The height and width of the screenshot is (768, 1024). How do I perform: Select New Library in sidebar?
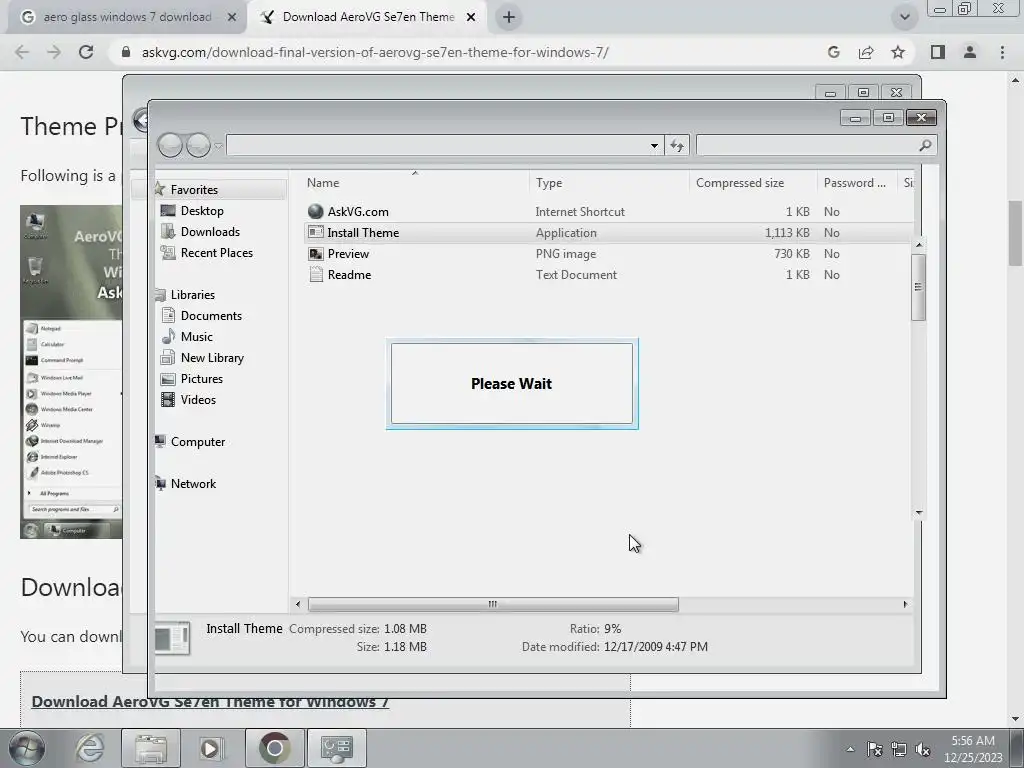click(212, 357)
